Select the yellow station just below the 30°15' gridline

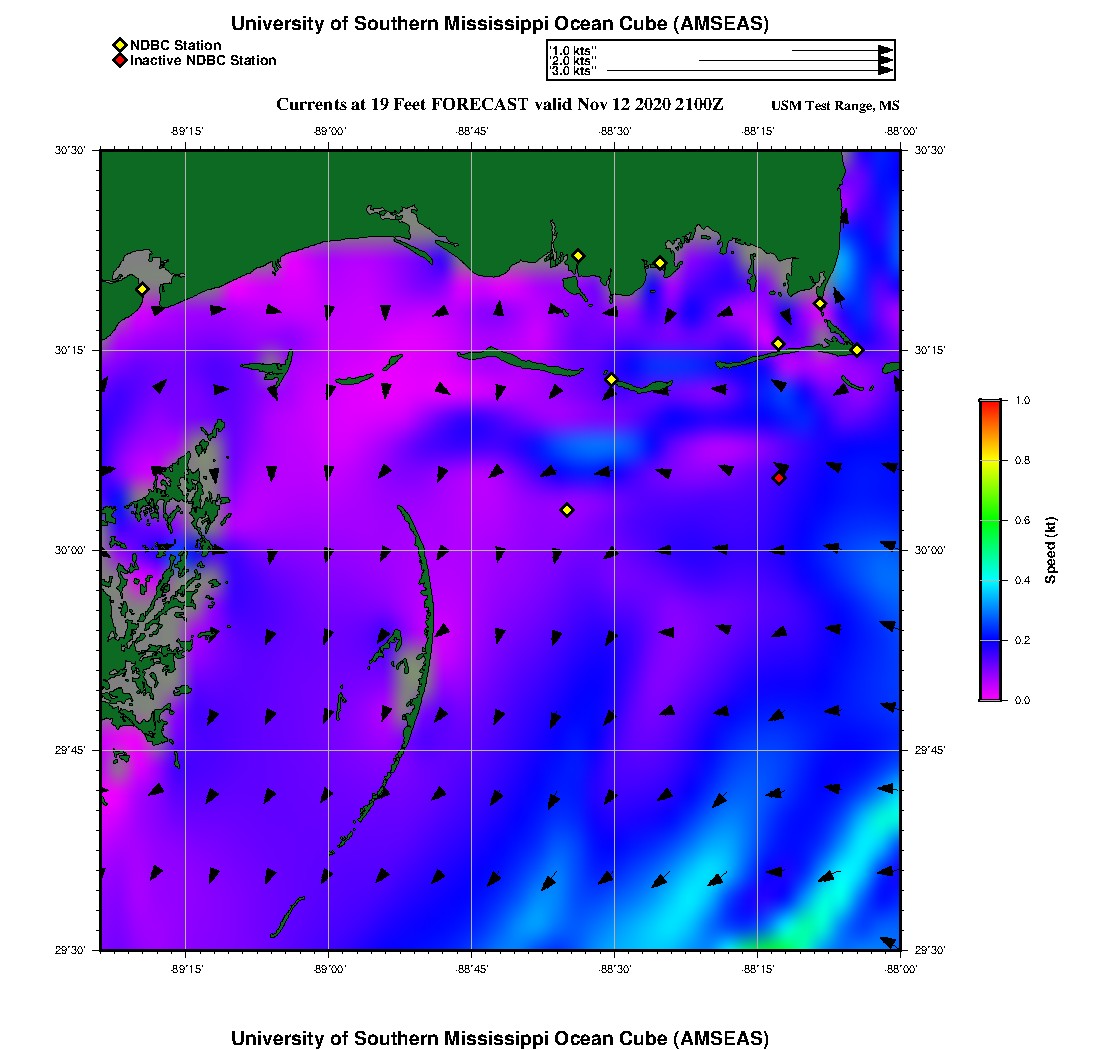pos(612,379)
